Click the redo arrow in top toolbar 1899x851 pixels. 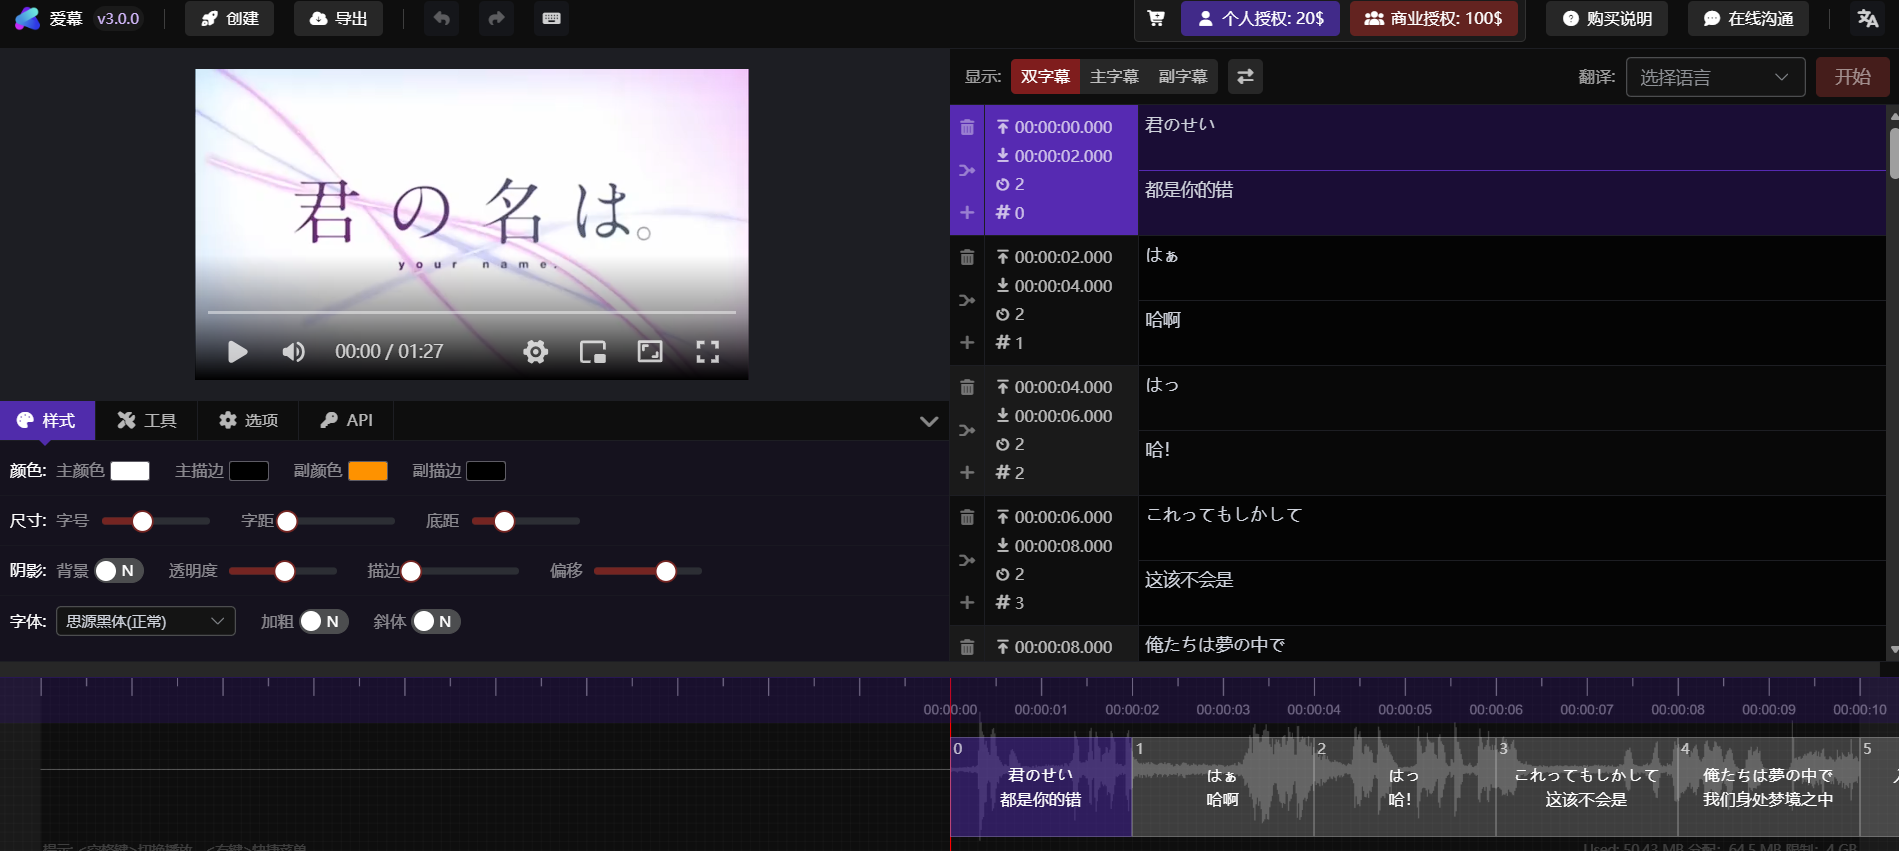[497, 18]
